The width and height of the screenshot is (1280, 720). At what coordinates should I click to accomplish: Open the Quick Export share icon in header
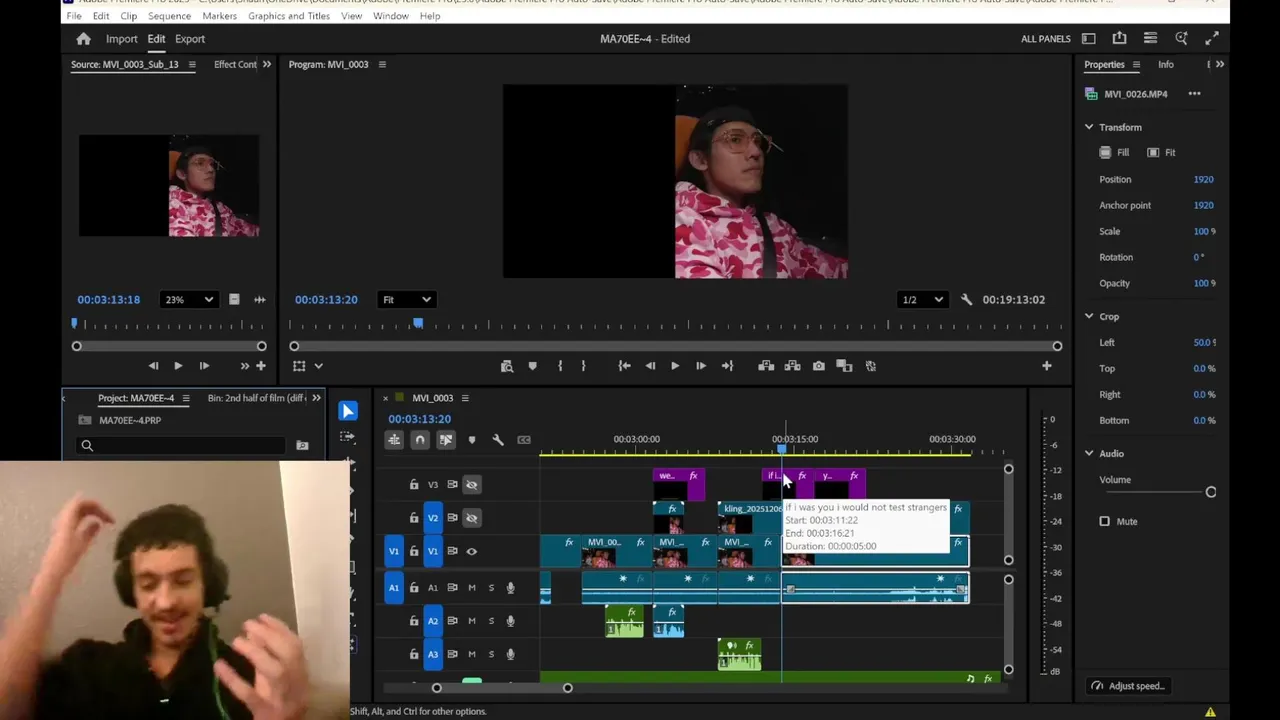[x=1119, y=39]
